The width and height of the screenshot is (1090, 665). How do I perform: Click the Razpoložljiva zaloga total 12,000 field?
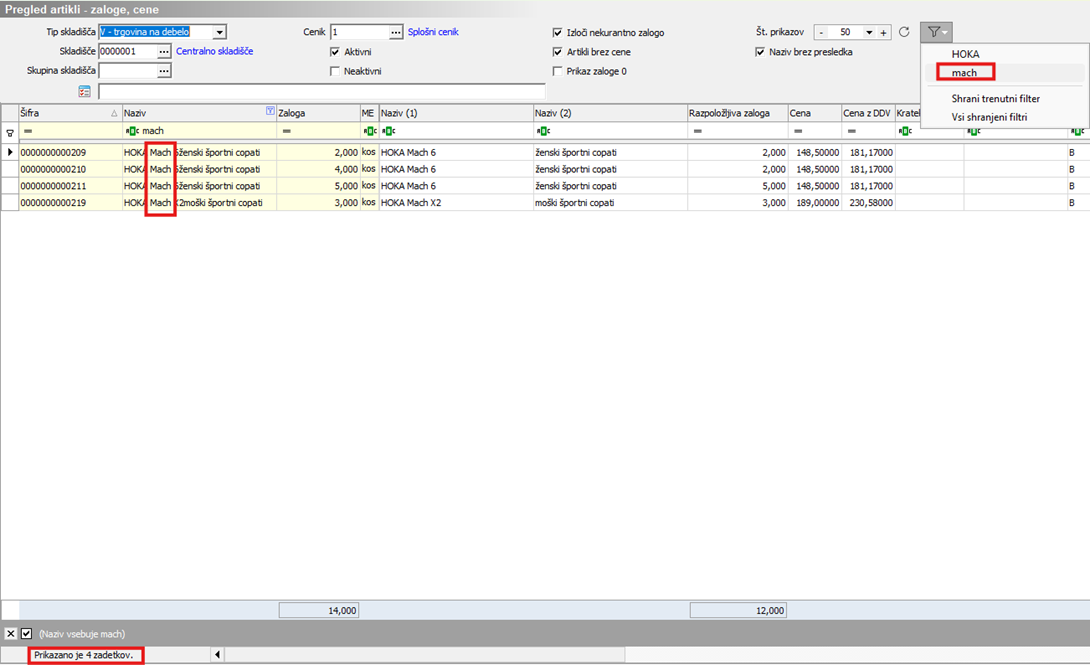(738, 610)
